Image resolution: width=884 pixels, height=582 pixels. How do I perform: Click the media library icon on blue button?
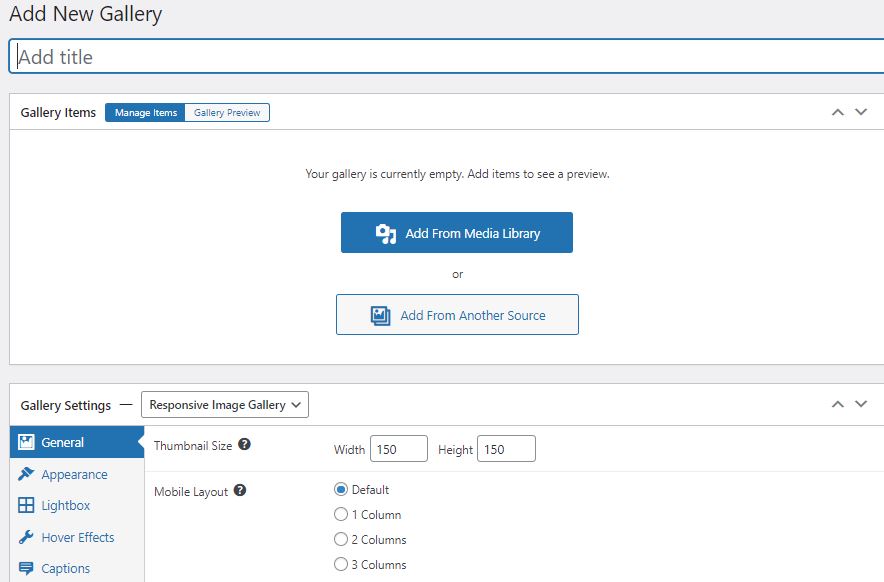pos(386,233)
